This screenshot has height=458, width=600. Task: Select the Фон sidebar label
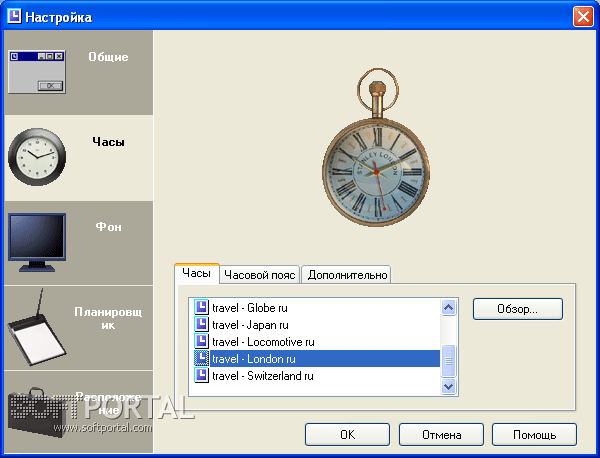click(109, 227)
